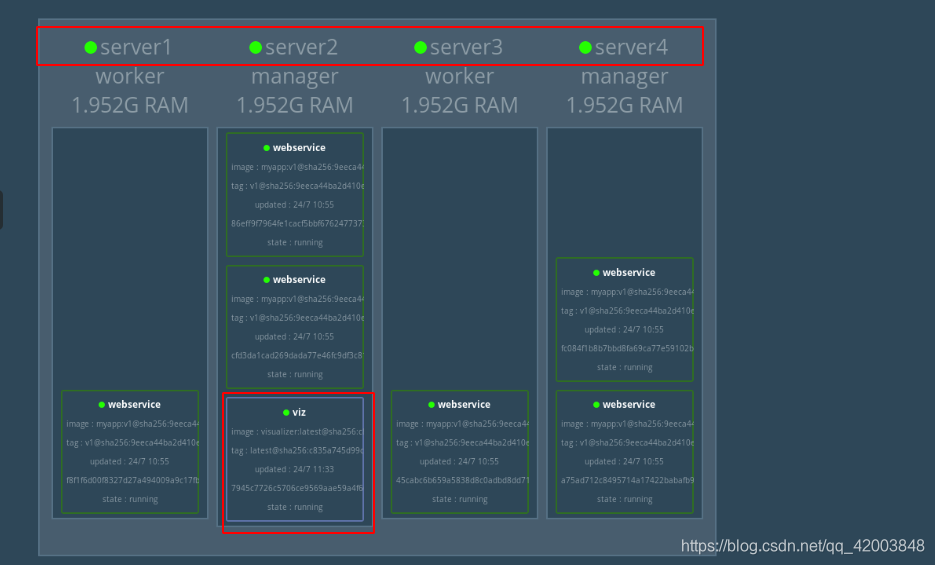Click the updated : 24/7 11:33 line
Screen dimensions: 935x565
tap(295, 470)
